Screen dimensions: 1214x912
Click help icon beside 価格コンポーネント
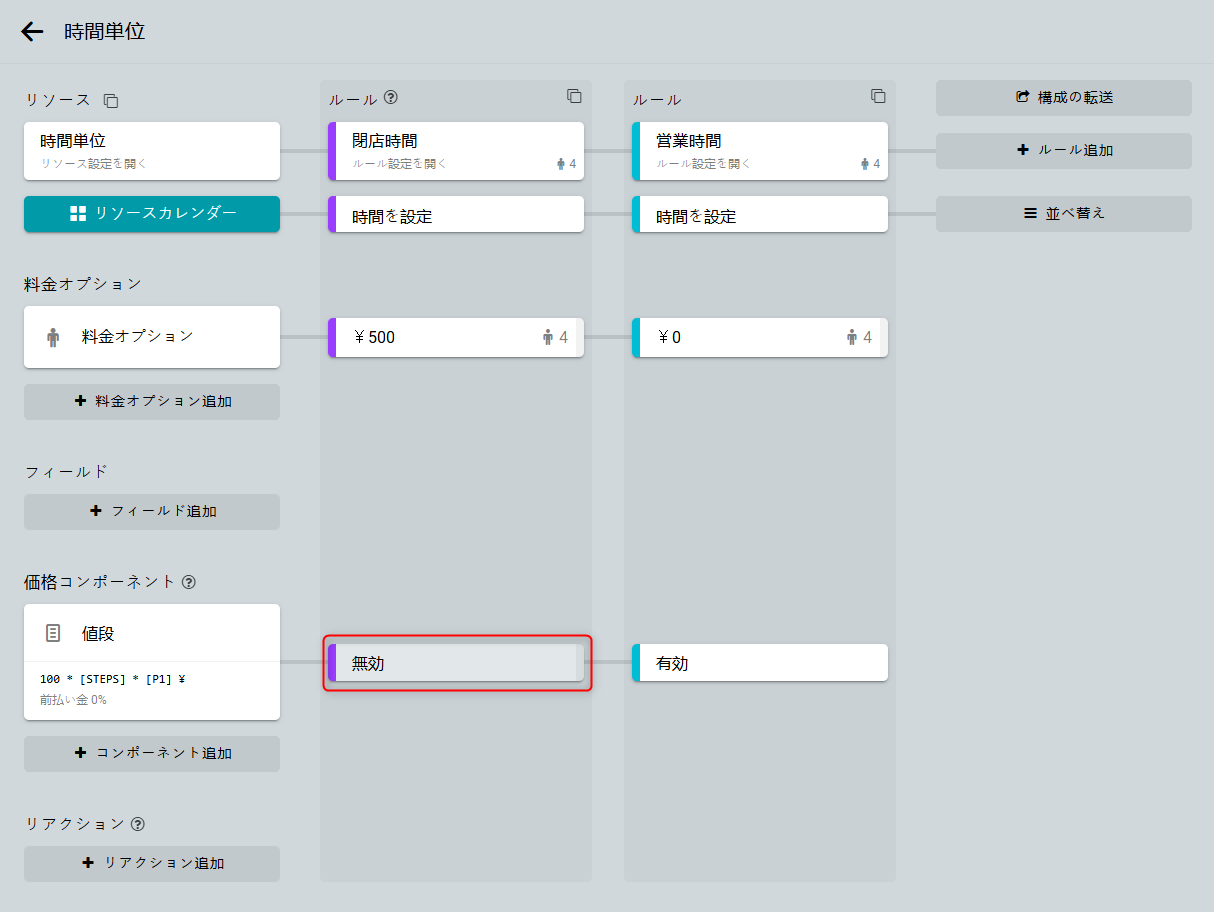click(x=189, y=581)
